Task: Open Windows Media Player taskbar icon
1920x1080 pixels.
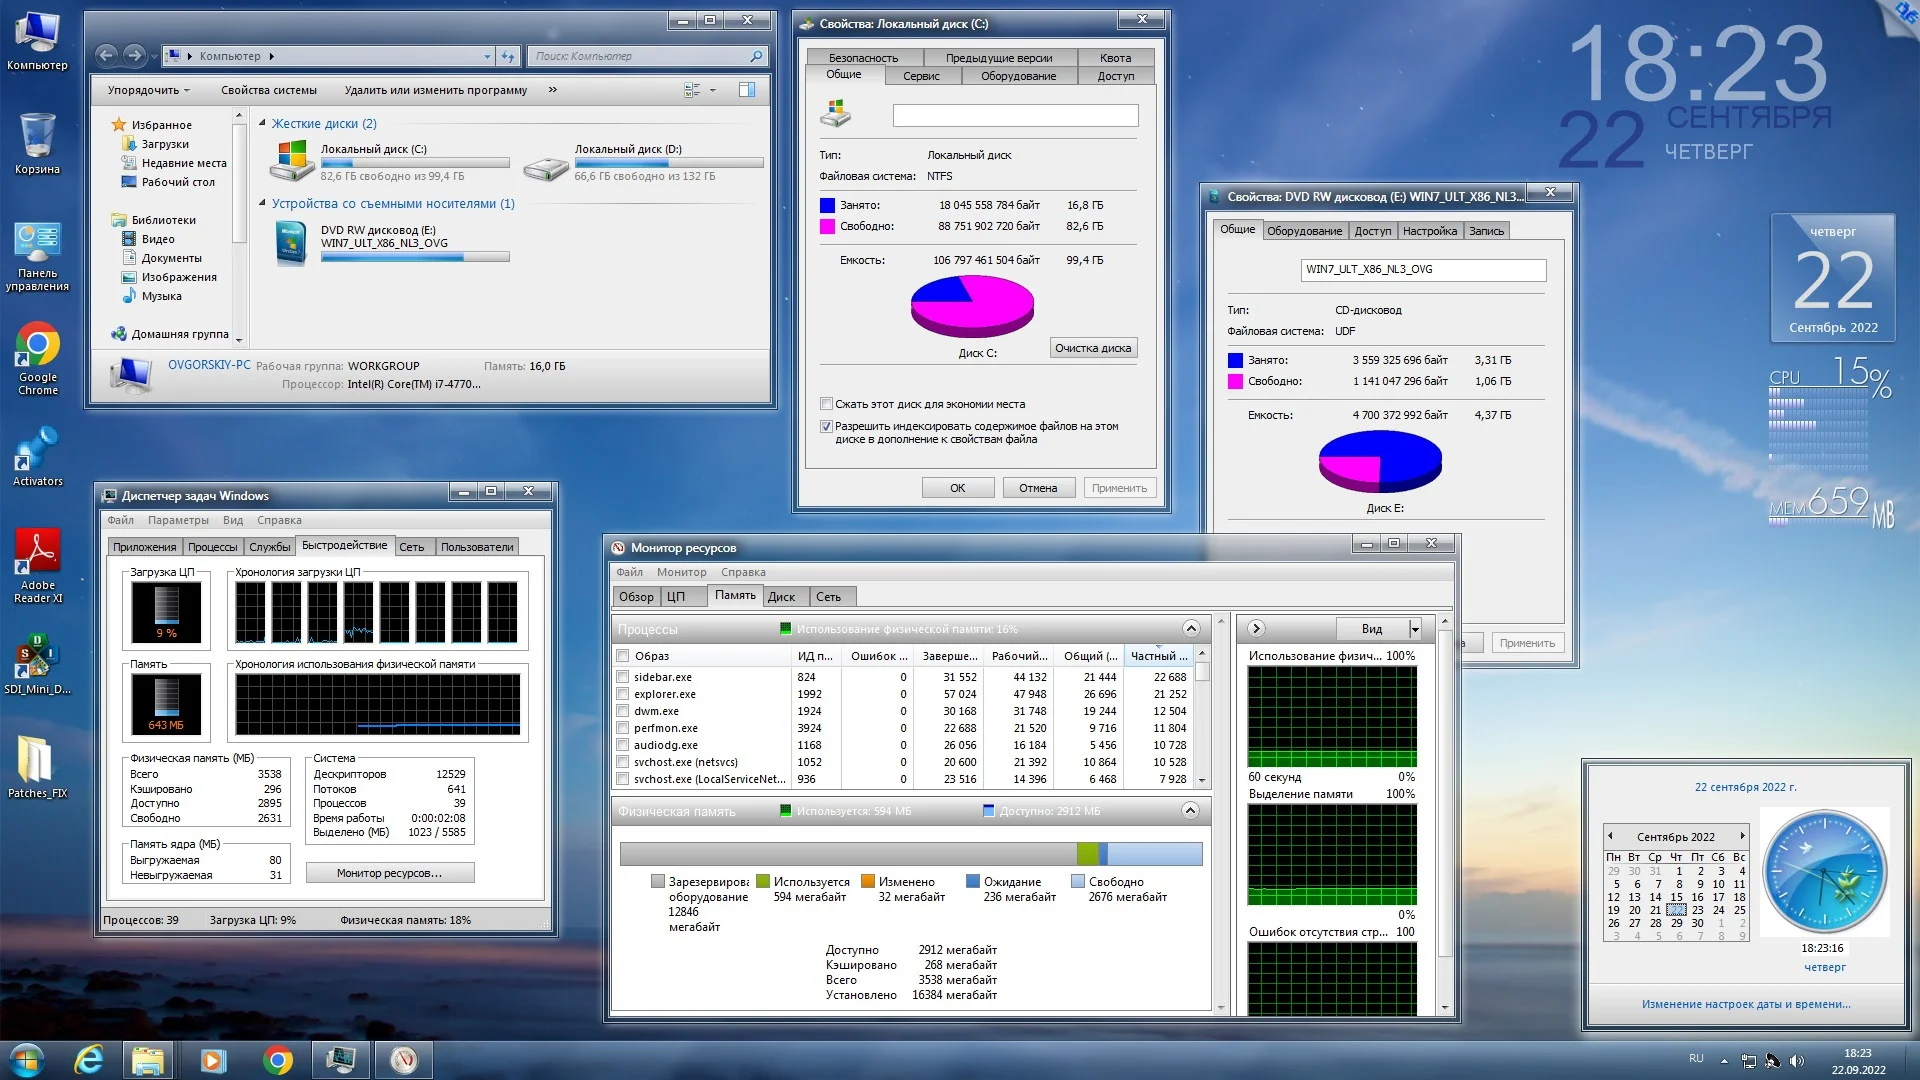Action: point(213,1060)
